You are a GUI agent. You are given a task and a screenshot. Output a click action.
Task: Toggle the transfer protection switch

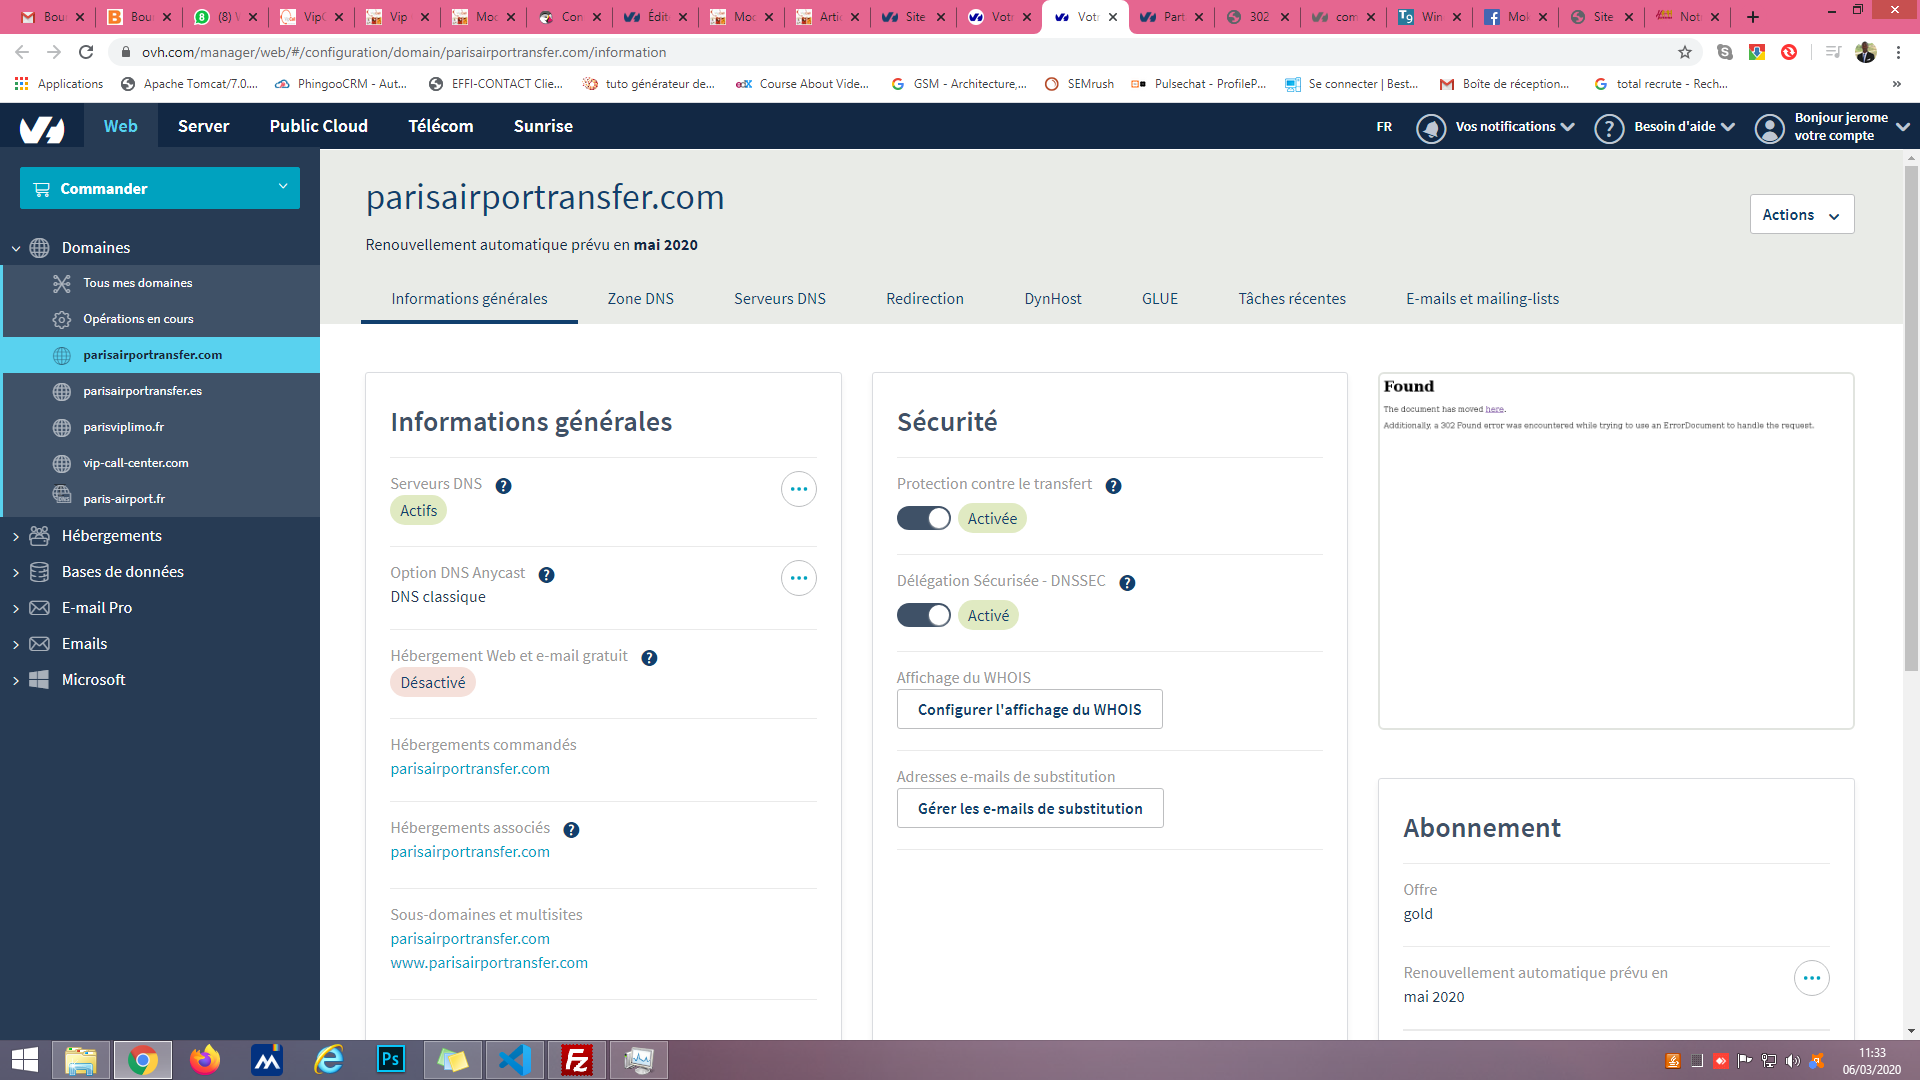(x=923, y=518)
